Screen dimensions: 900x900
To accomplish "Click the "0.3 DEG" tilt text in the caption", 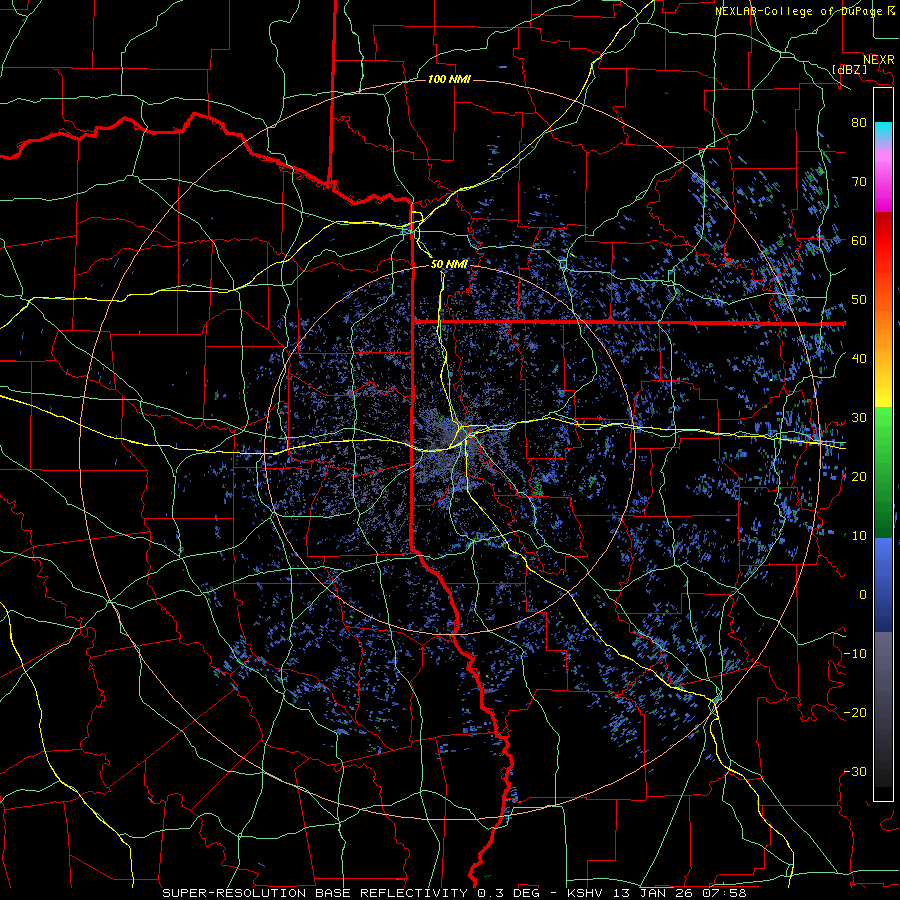I will pyautogui.click(x=509, y=893).
